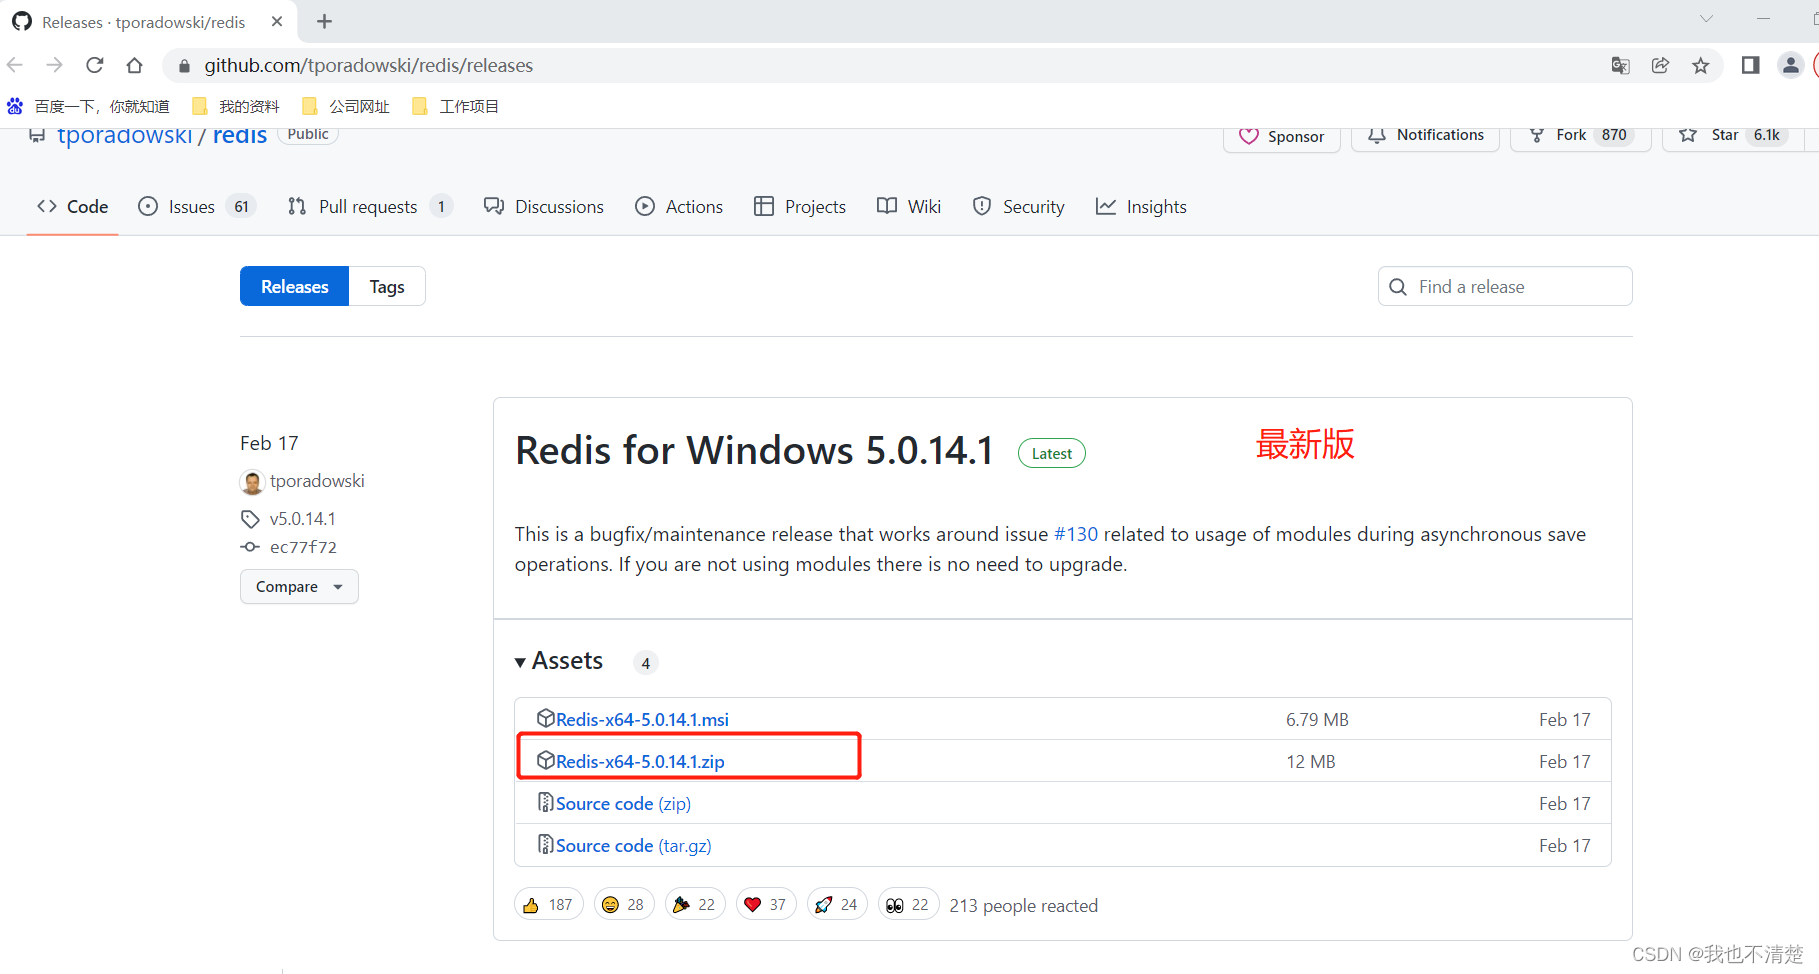Open 我的资料 bookmark folder
Image resolution: width=1819 pixels, height=974 pixels.
point(236,106)
